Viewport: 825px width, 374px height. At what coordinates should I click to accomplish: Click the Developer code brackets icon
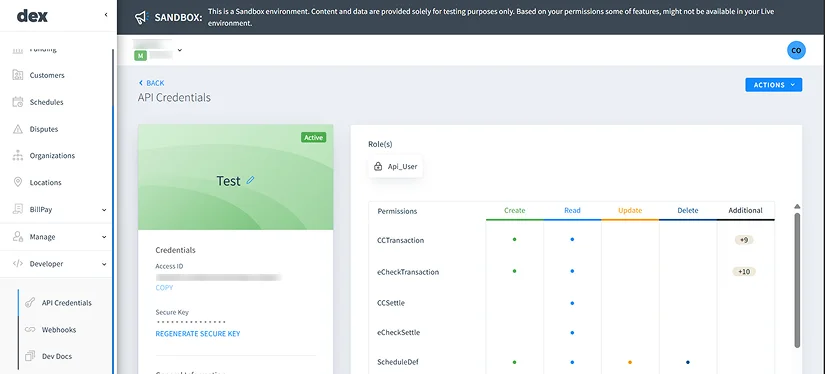18,264
